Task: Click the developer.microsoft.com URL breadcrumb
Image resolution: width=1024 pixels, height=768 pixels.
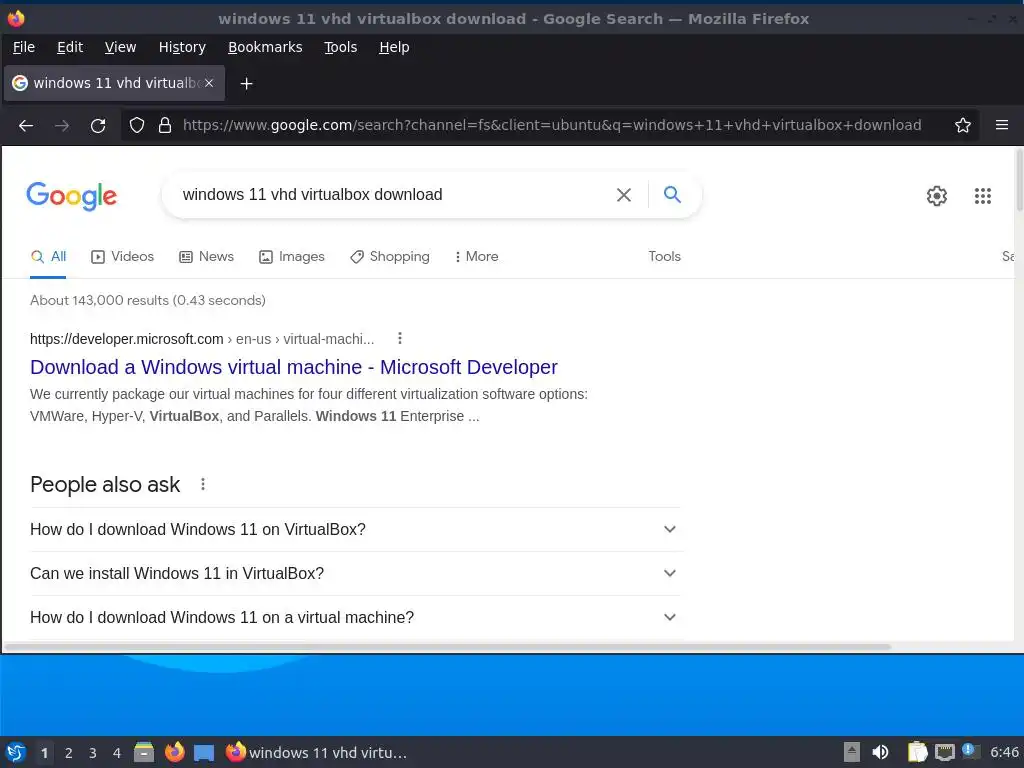Action: (x=202, y=339)
